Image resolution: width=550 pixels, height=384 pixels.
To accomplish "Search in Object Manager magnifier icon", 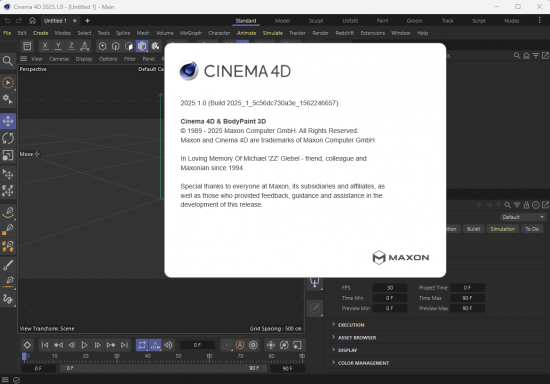I will tap(517, 55).
